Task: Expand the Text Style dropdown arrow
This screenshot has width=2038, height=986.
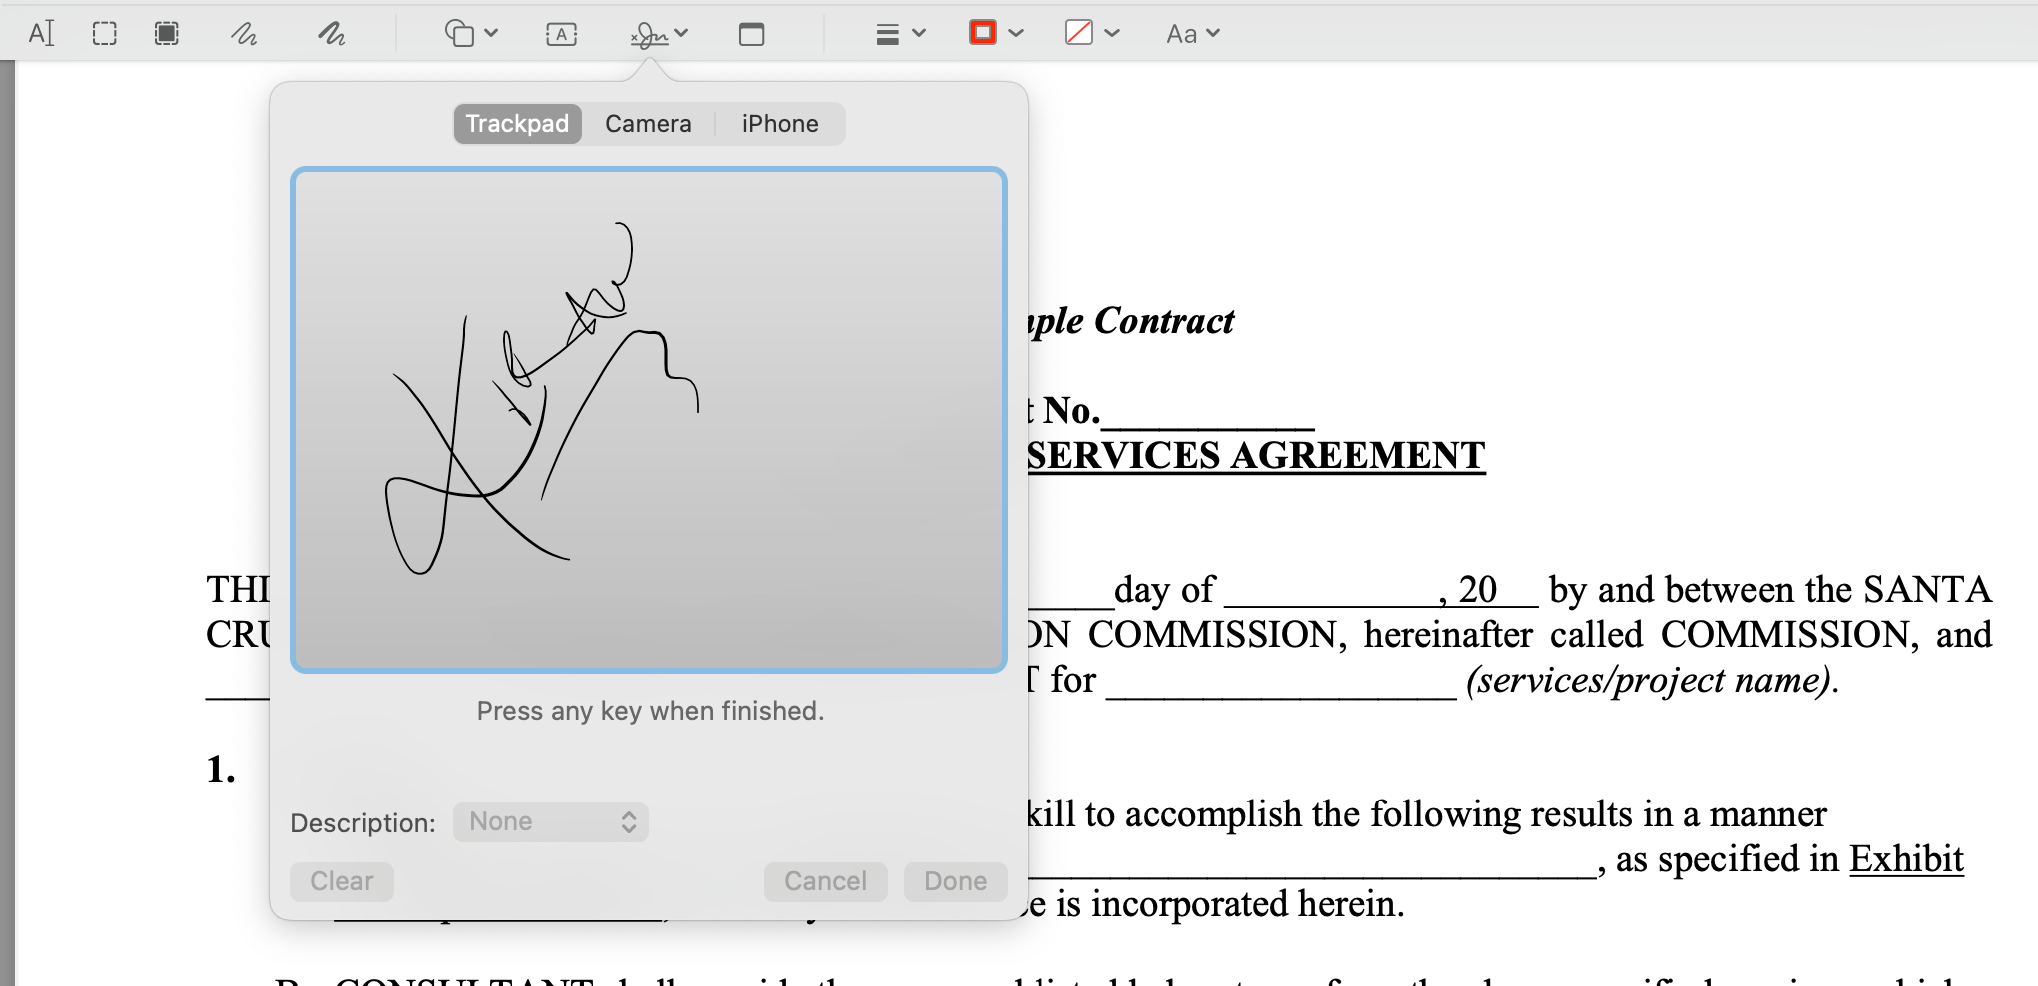Action: pyautogui.click(x=1213, y=33)
